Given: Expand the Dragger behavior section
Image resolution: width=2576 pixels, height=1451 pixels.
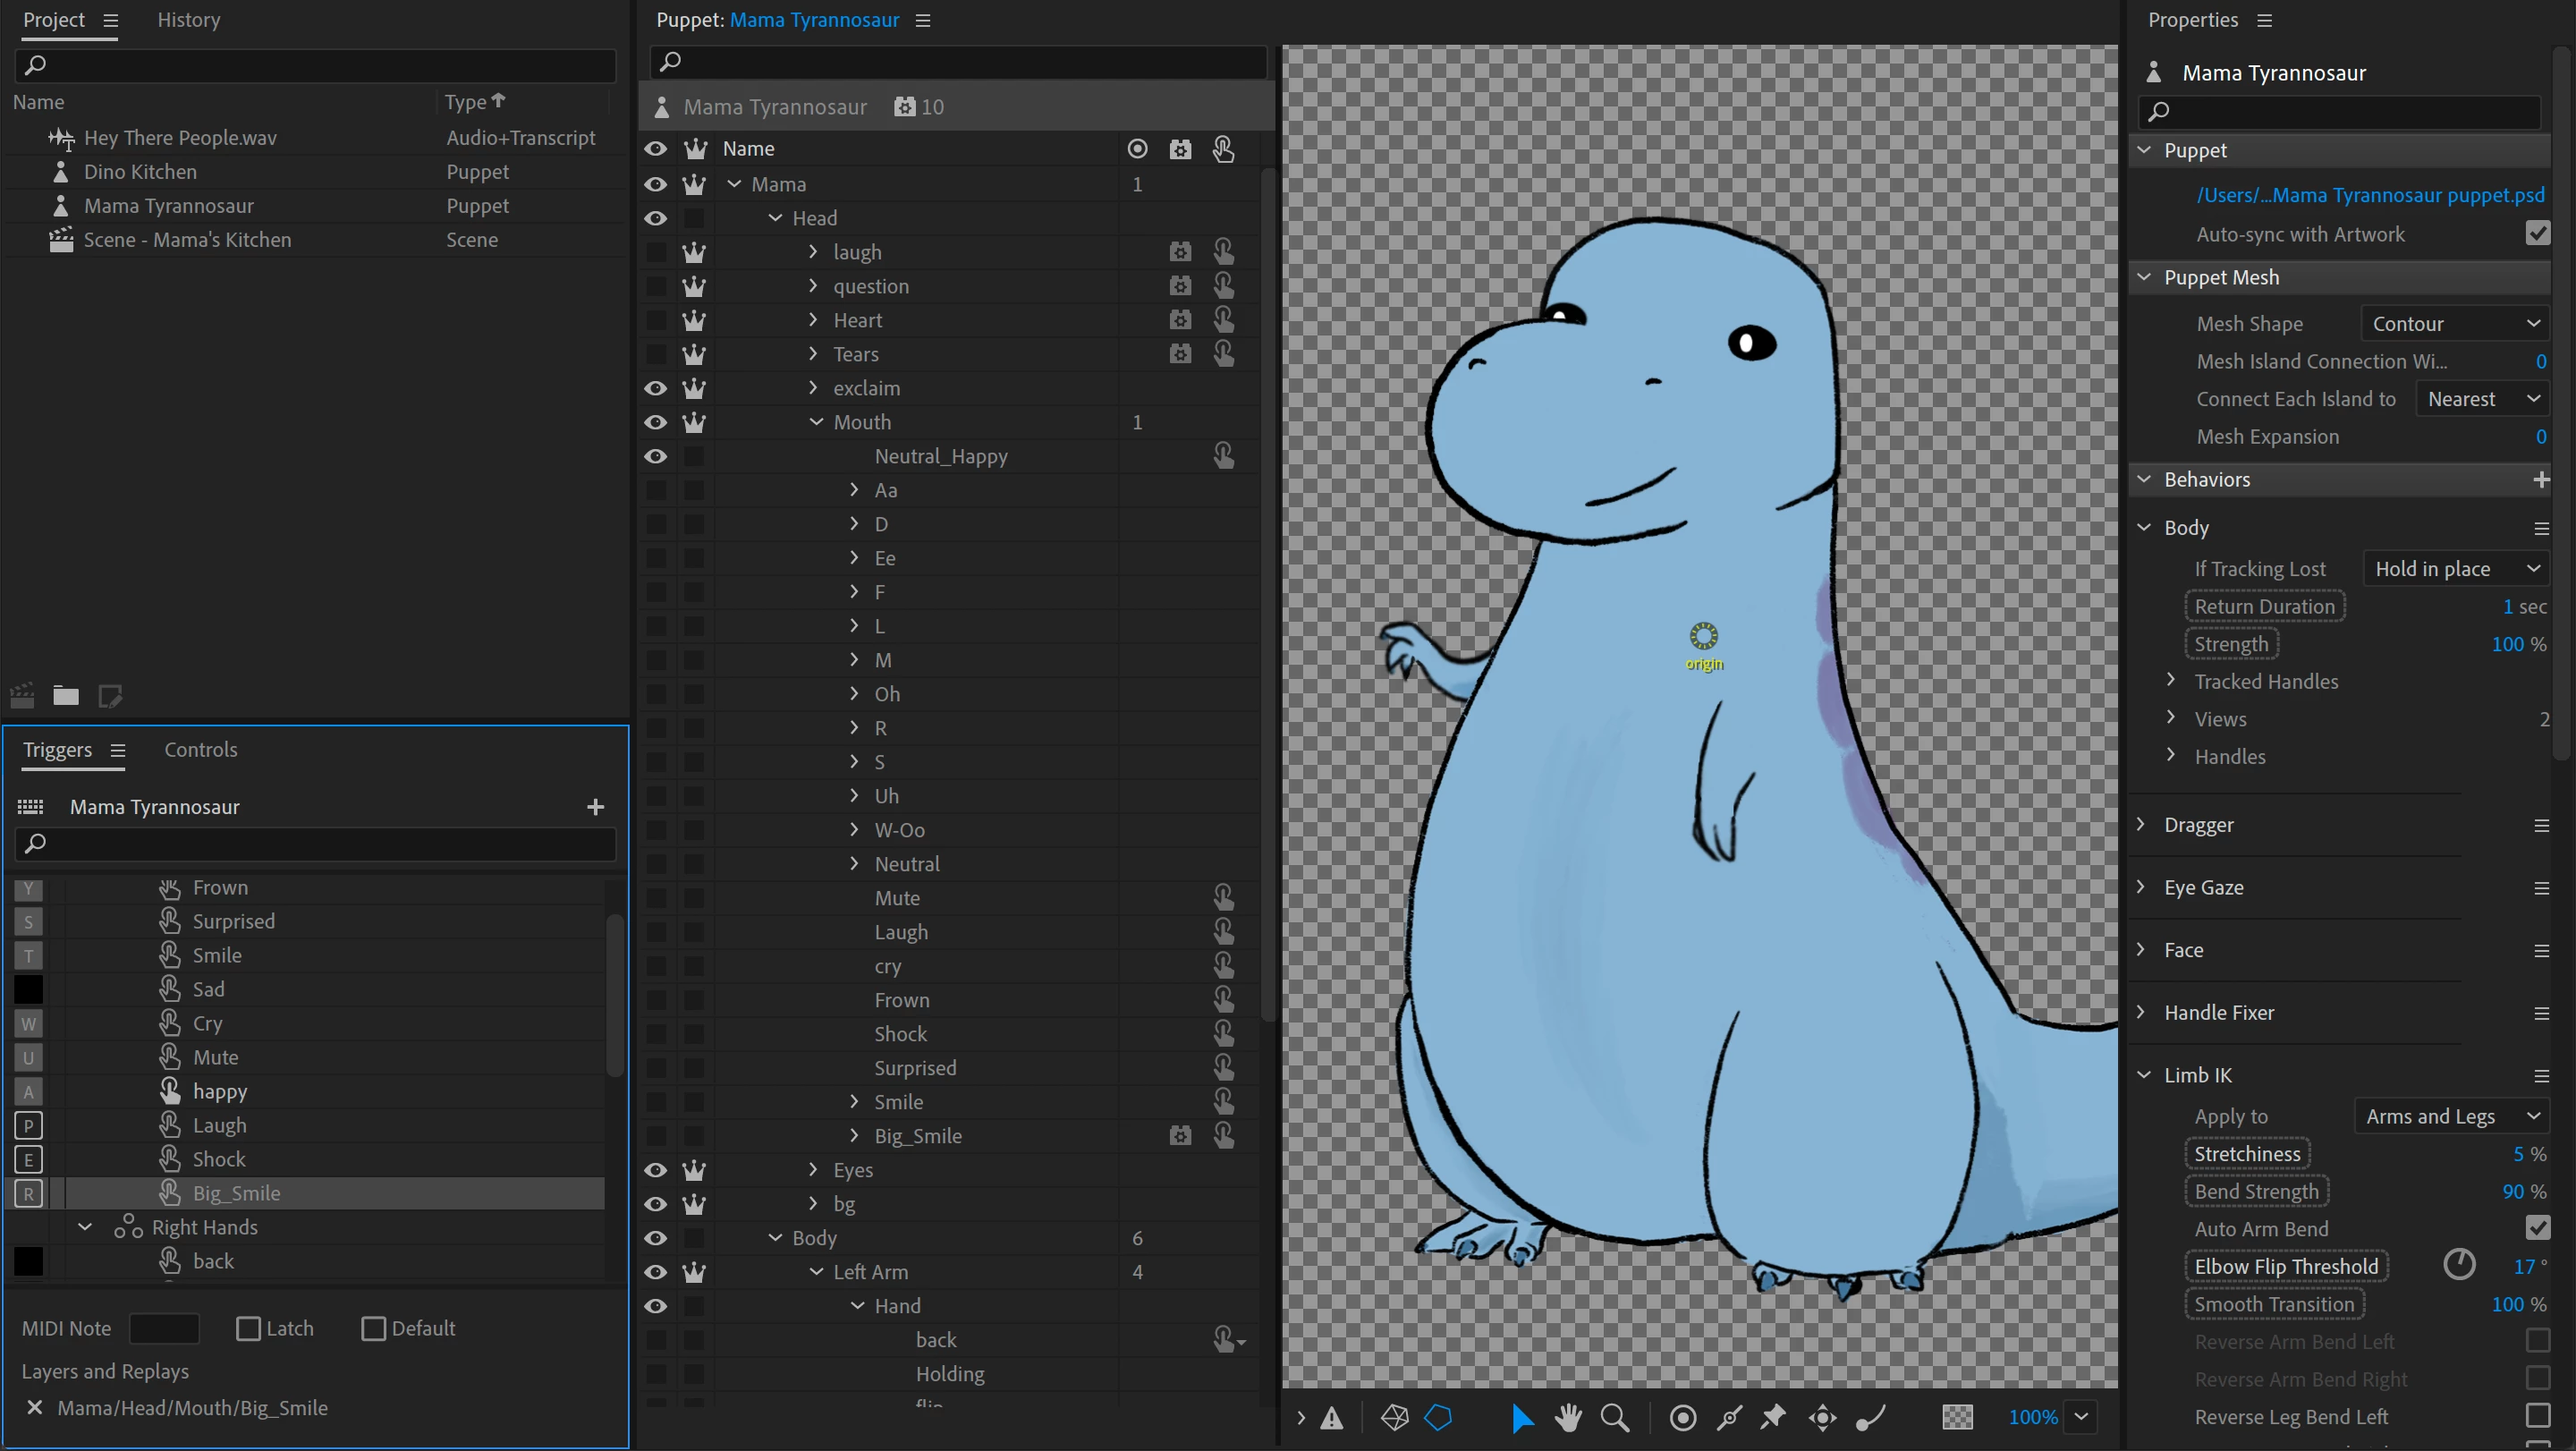Looking at the screenshot, I should click(2141, 825).
